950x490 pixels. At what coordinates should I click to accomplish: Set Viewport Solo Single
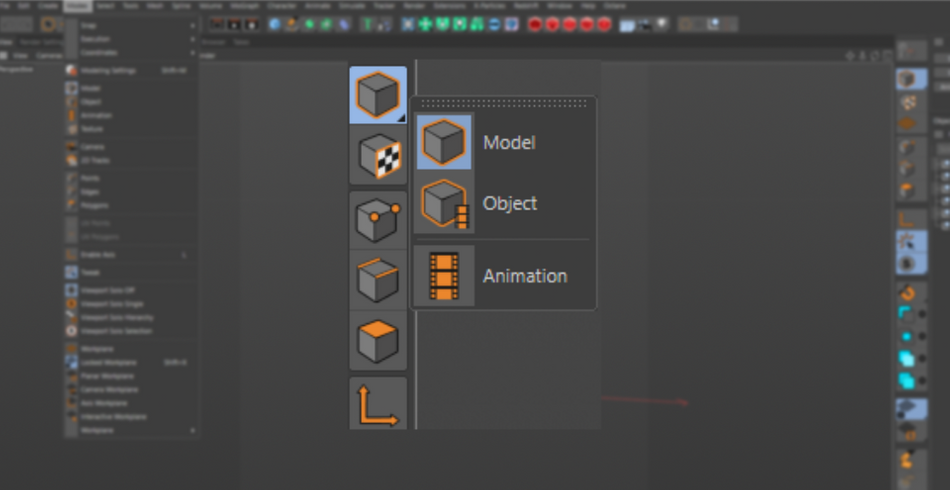(x=131, y=303)
